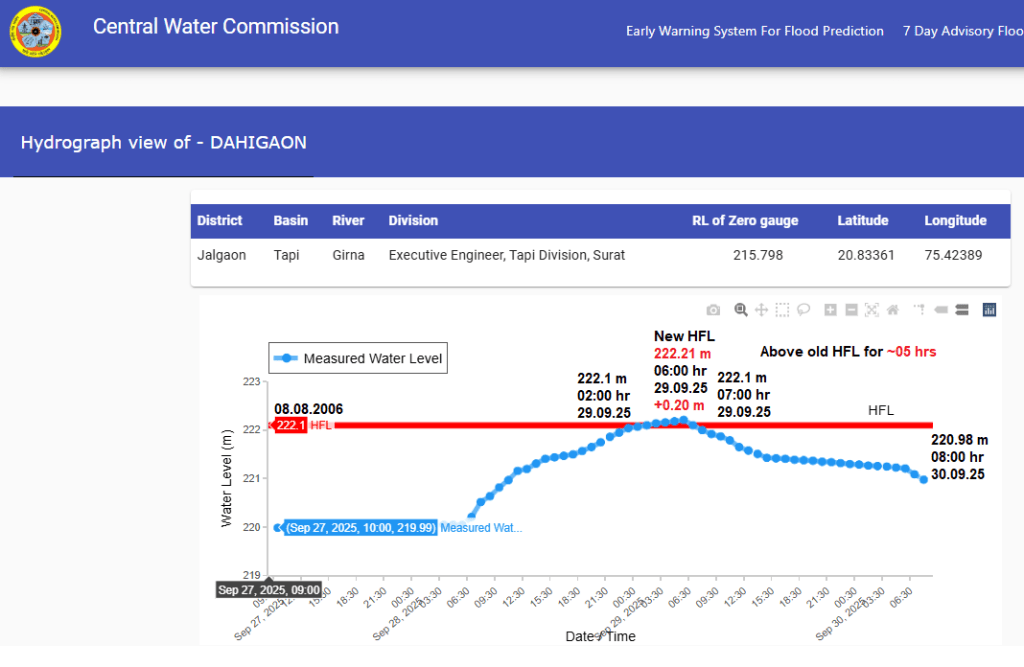Viewport: 1024px width, 667px height.
Task: Choose the Lasso Select tool
Action: [803, 310]
